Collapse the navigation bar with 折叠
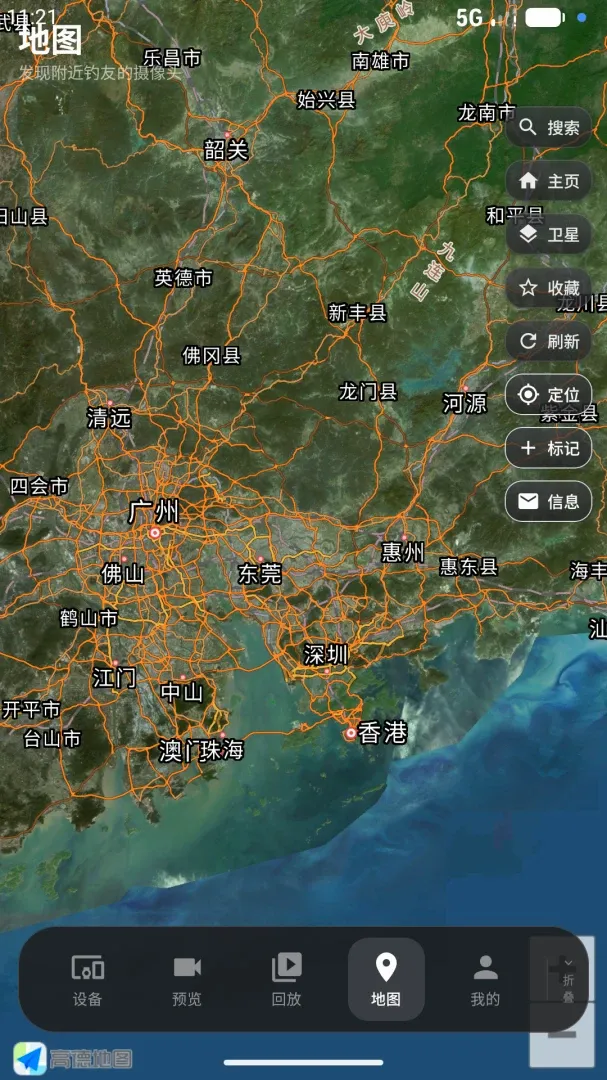Image resolution: width=607 pixels, height=1080 pixels. click(568, 981)
